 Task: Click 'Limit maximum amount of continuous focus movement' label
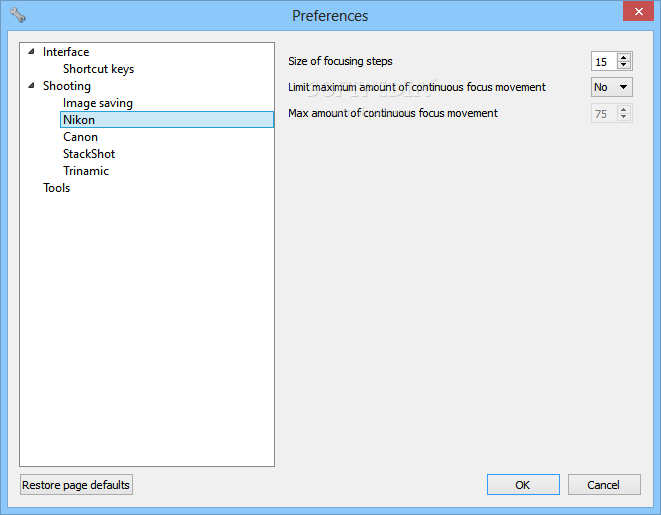pyautogui.click(x=417, y=87)
